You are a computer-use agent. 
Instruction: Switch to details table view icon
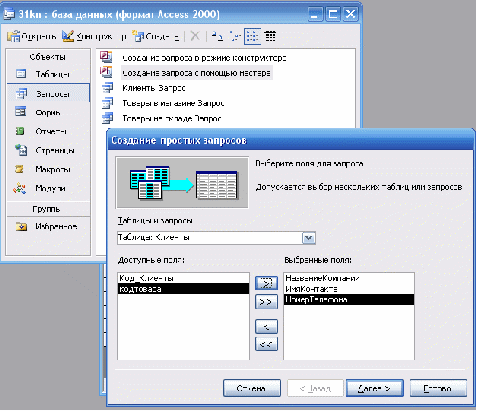pos(270,36)
